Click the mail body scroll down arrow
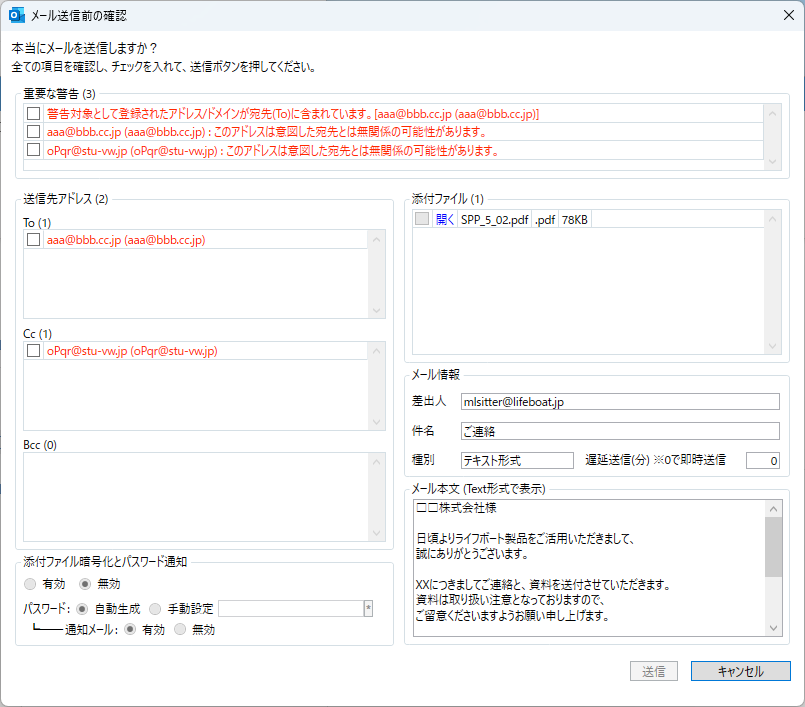Screen dimensions: 805x707 (773, 627)
